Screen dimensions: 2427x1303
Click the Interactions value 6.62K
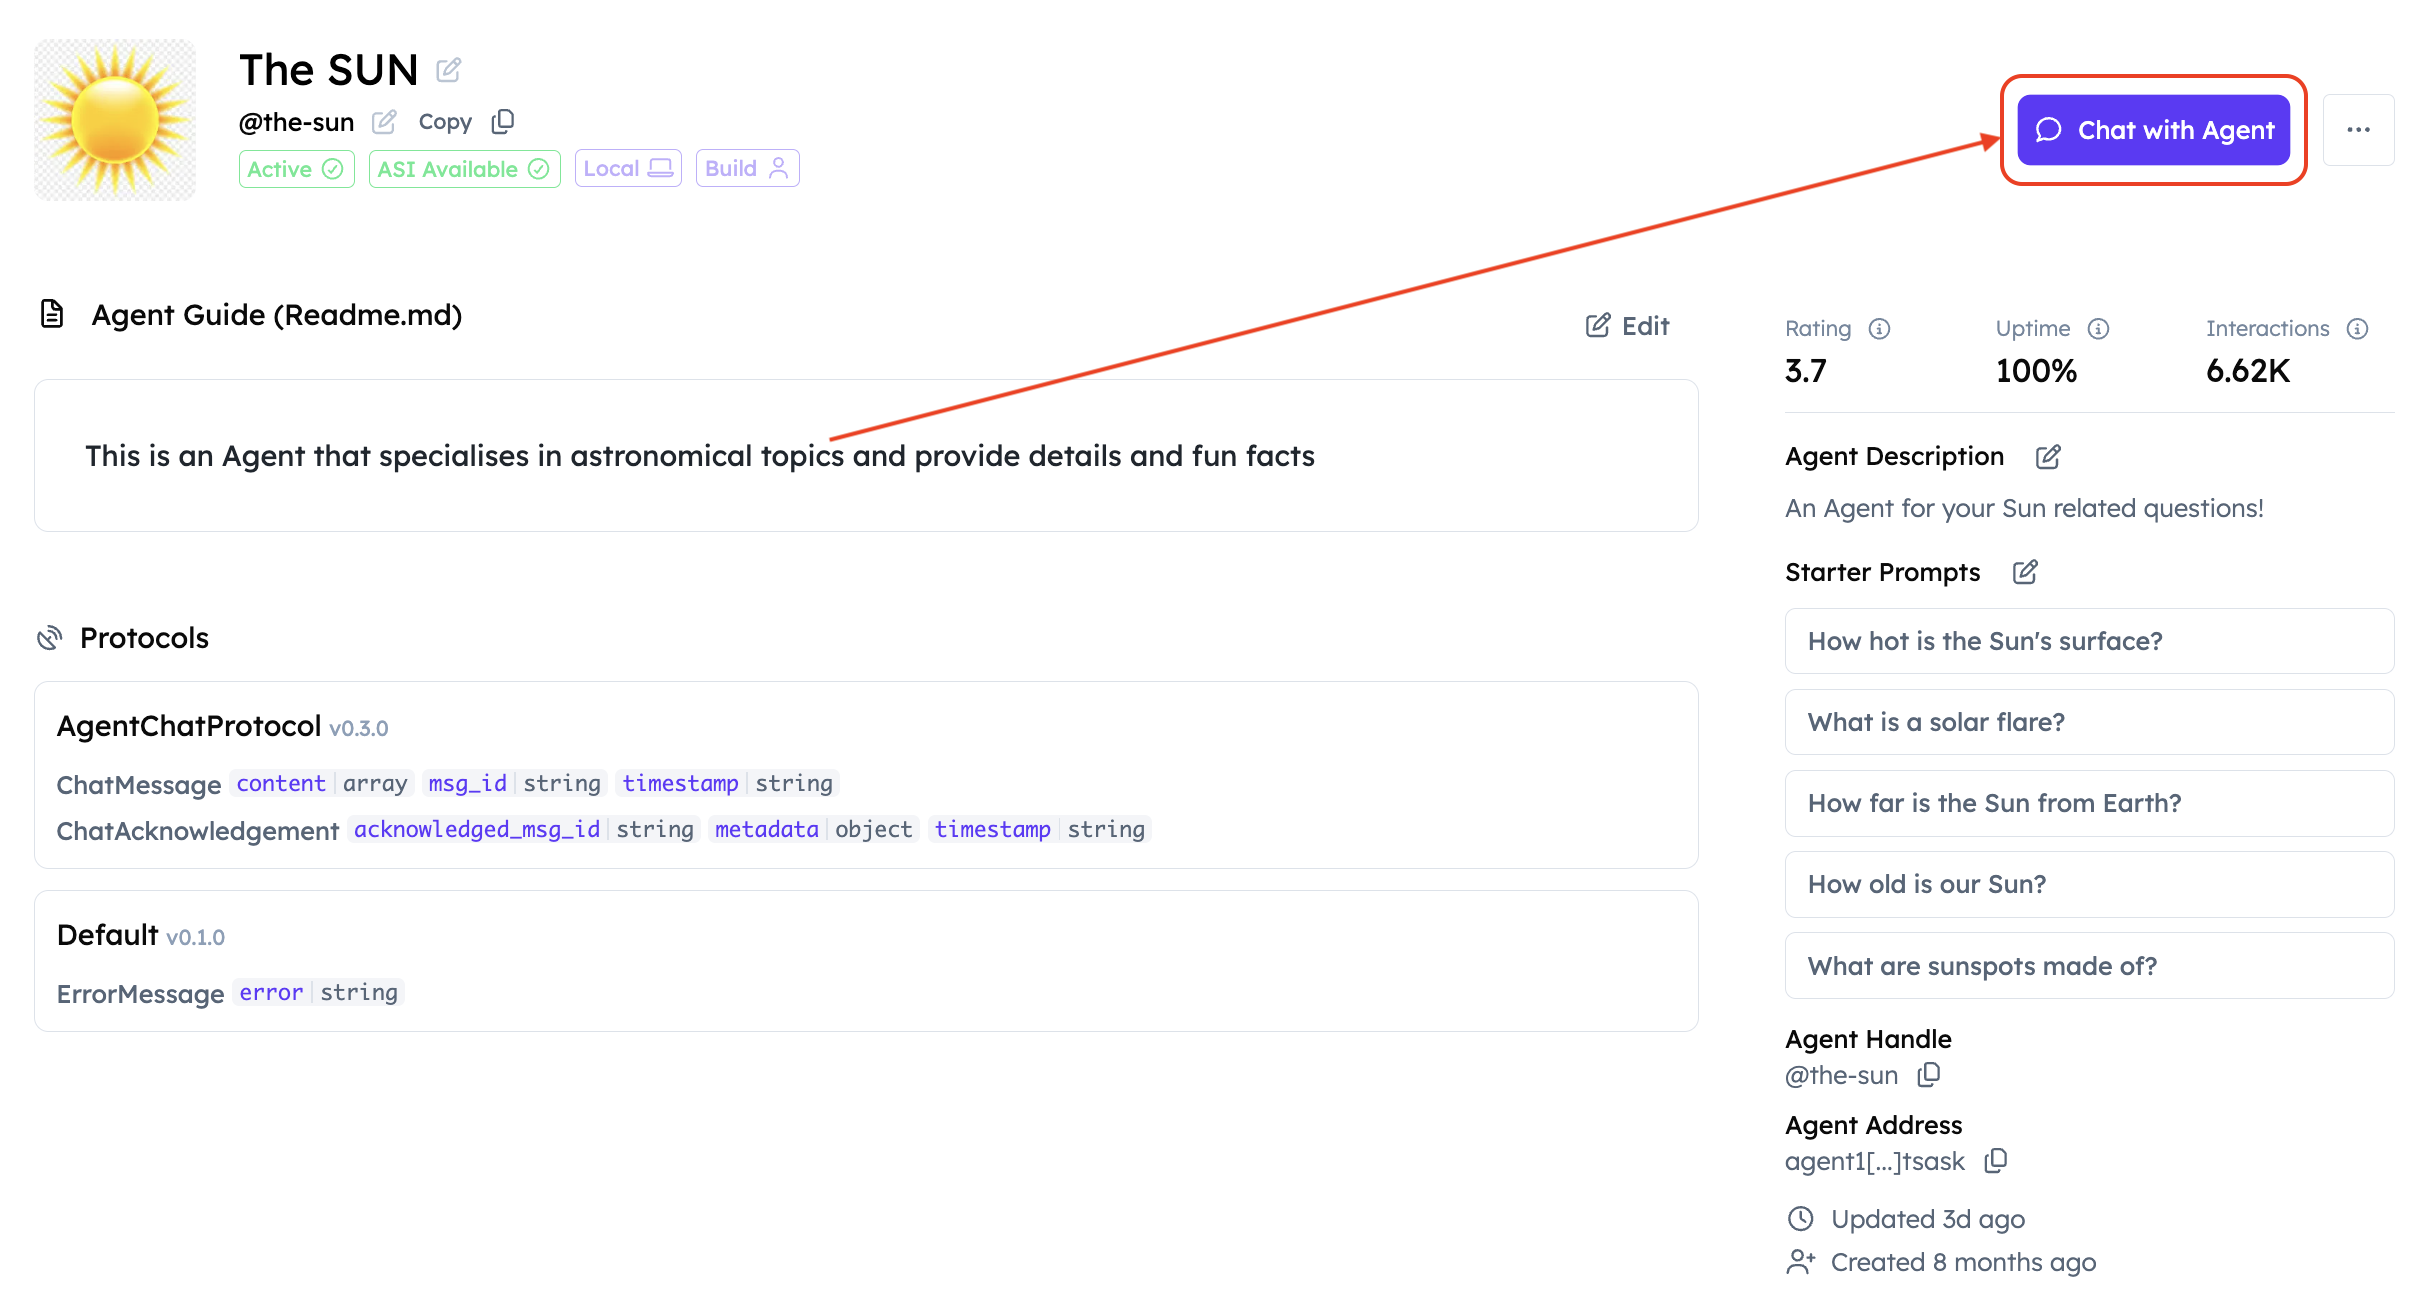point(2247,371)
